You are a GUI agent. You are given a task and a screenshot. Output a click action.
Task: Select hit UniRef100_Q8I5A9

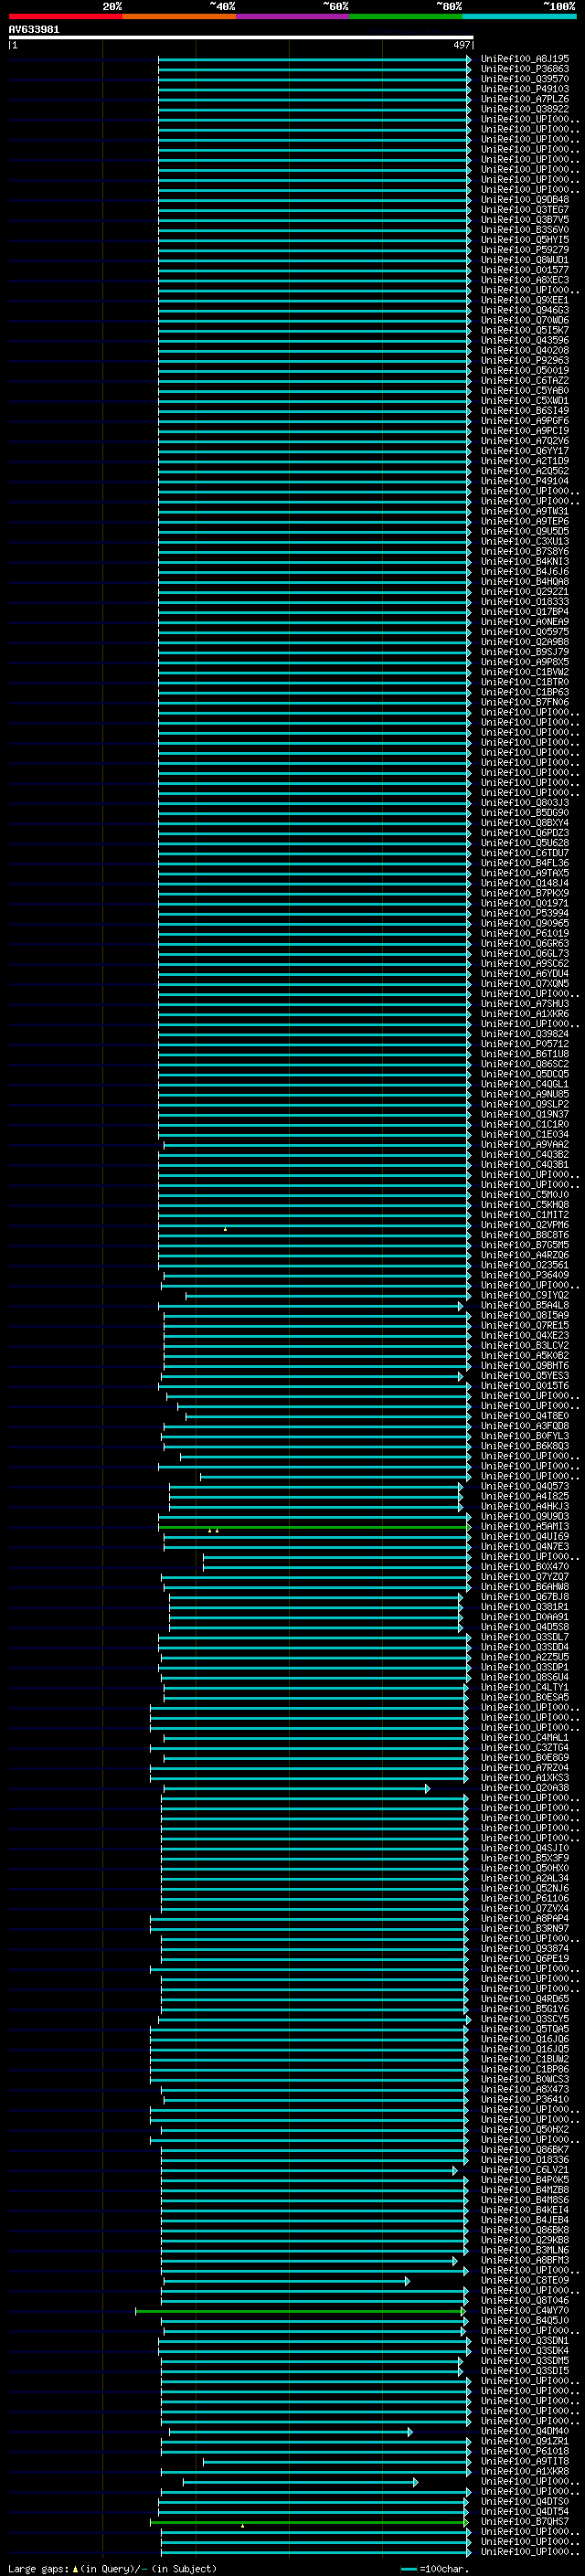click(x=524, y=1315)
